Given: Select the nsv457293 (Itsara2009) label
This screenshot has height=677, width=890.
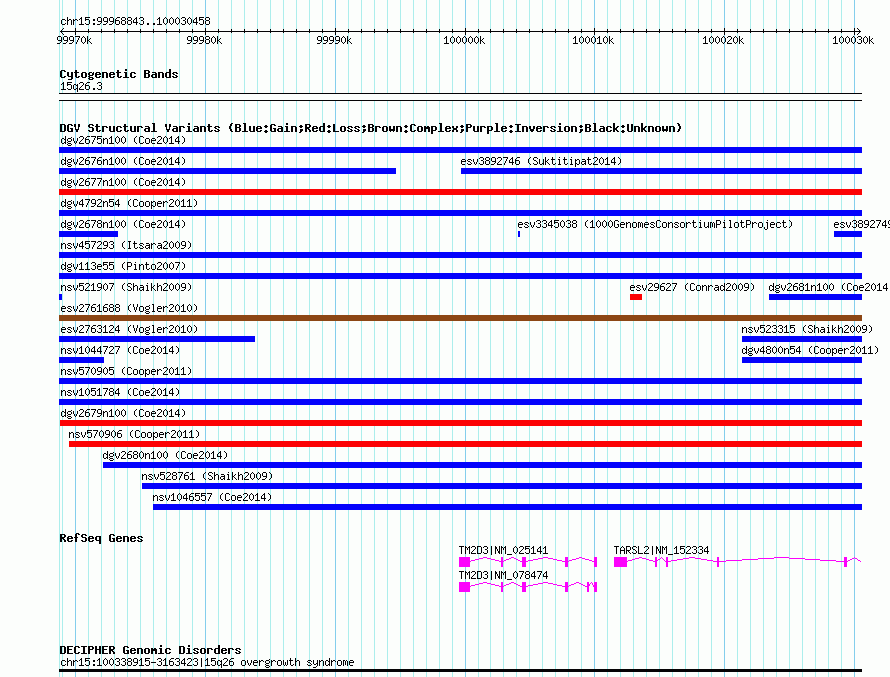Looking at the screenshot, I should [126, 245].
